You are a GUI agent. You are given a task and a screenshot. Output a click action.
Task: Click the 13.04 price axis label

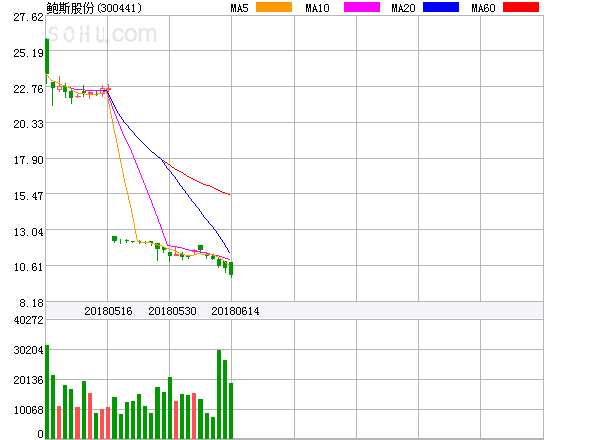pyautogui.click(x=29, y=232)
